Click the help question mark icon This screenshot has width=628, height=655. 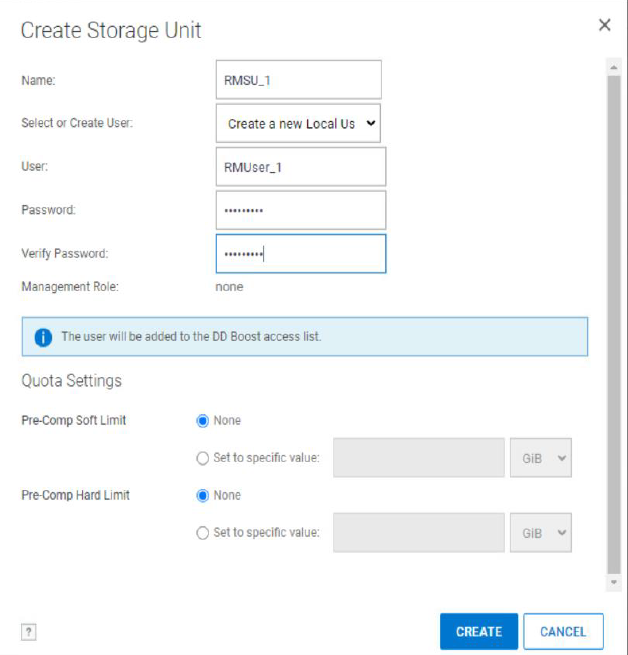[29, 631]
